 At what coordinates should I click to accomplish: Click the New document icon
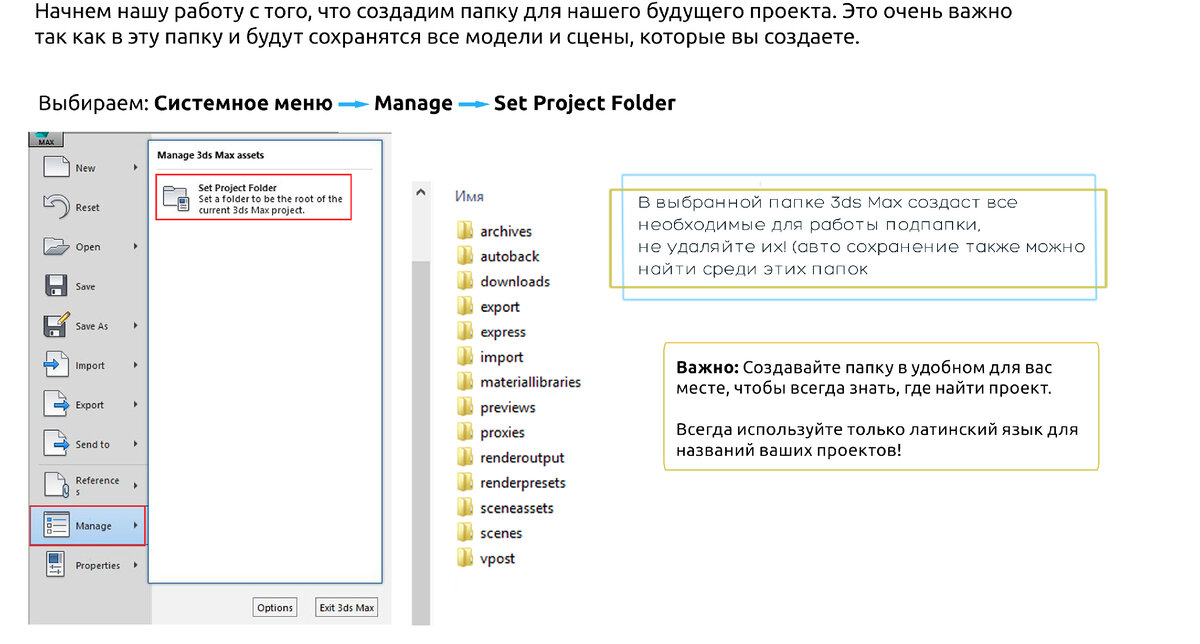point(56,168)
